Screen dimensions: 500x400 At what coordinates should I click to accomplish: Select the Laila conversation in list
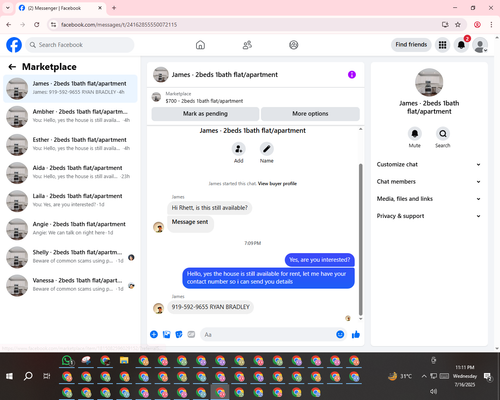coord(70,201)
